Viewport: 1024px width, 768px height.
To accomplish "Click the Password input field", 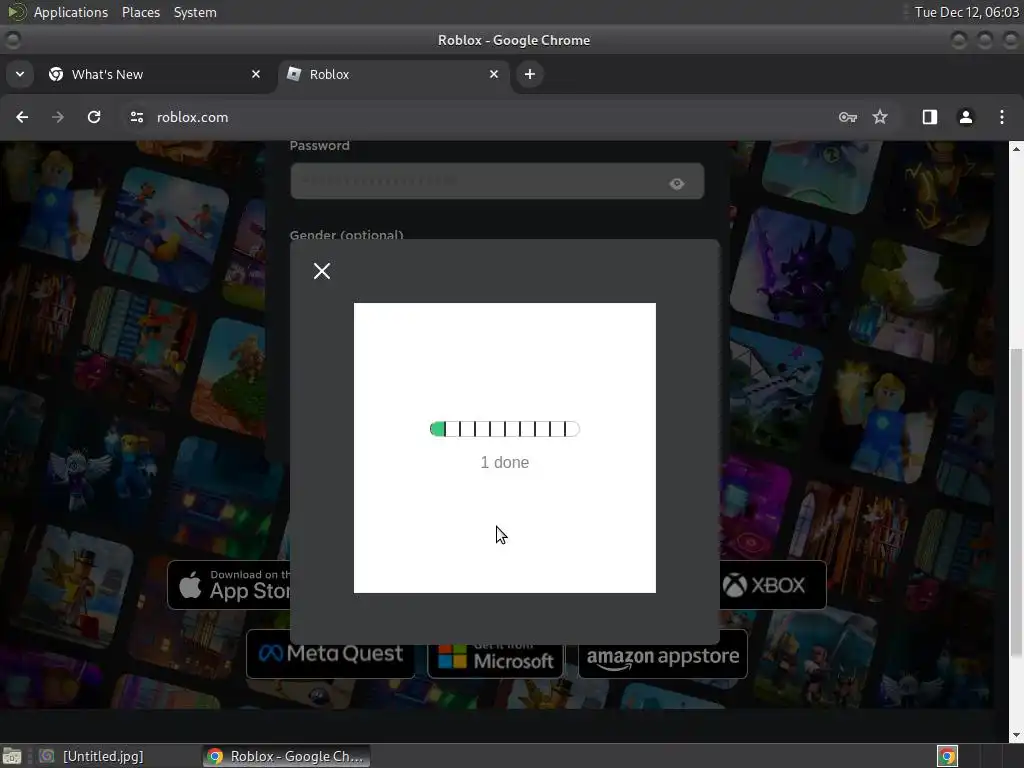I will 497,182.
